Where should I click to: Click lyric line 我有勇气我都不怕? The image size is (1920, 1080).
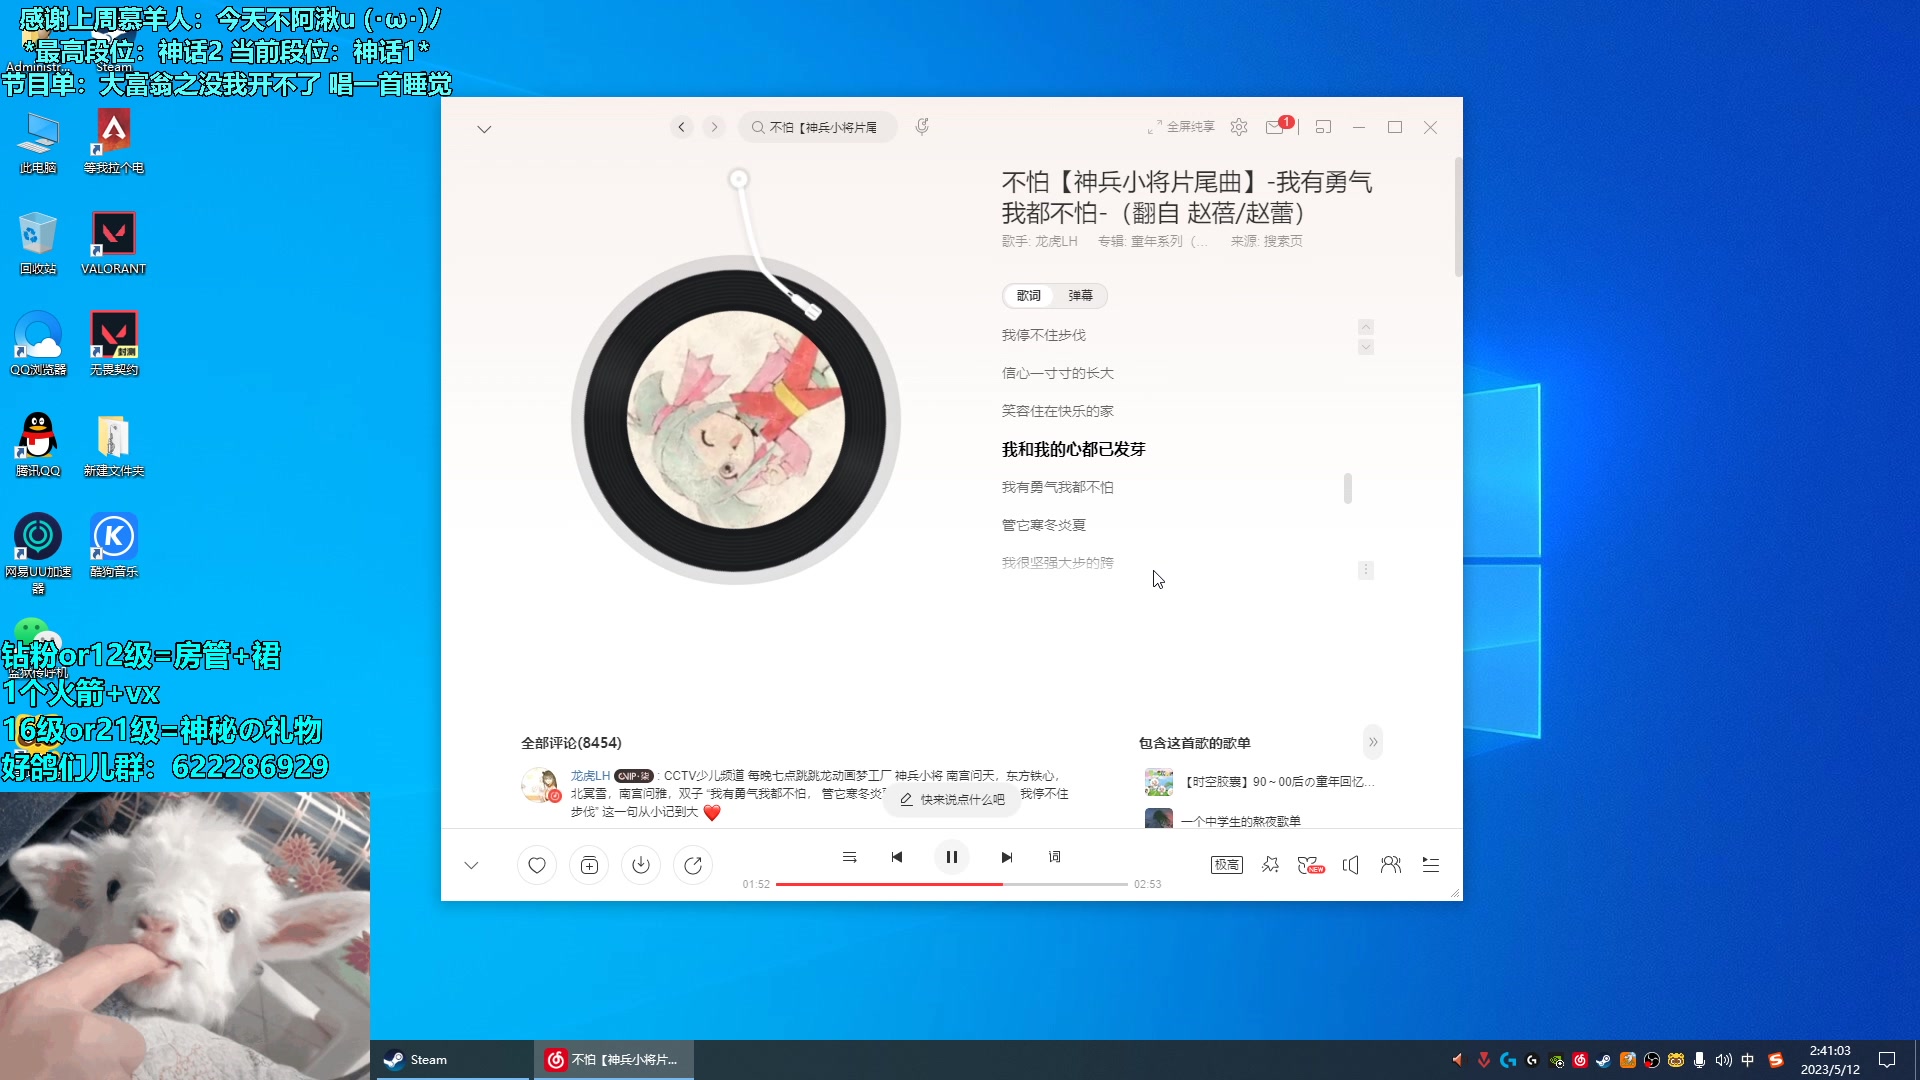1057,487
